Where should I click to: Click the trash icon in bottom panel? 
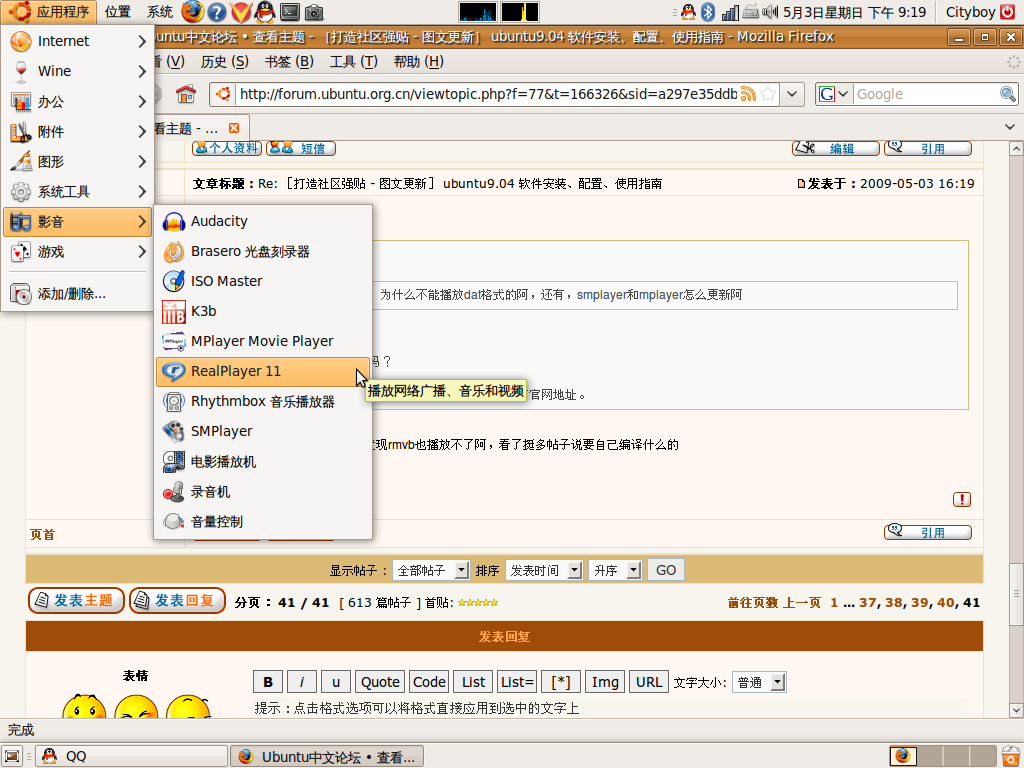tap(1010, 756)
